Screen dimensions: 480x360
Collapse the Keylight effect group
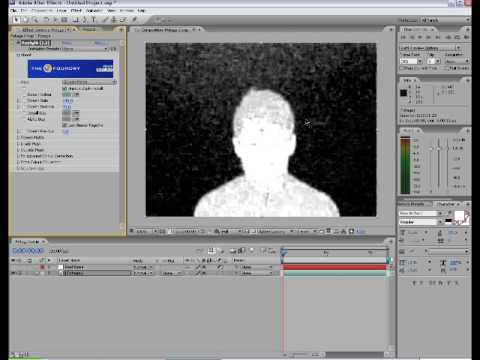18,43
